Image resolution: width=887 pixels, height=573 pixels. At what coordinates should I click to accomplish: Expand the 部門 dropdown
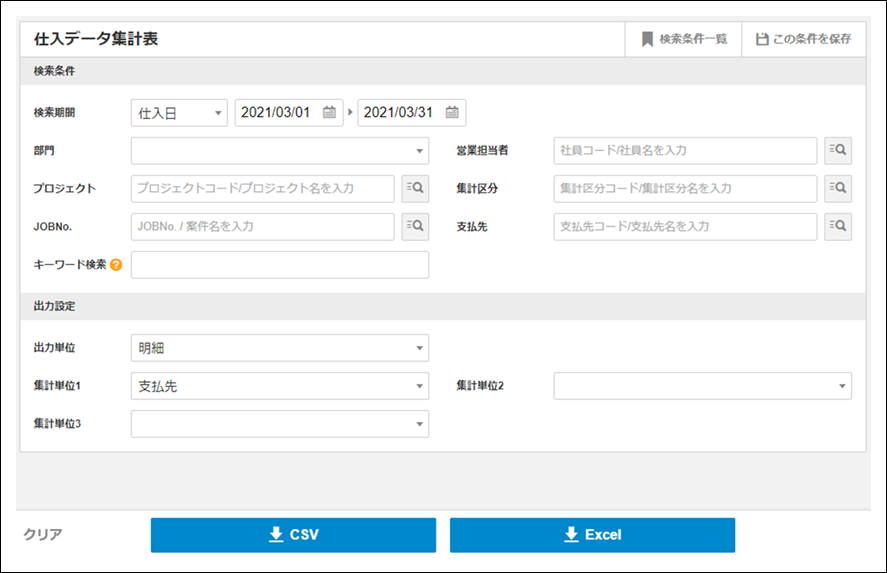(x=280, y=150)
